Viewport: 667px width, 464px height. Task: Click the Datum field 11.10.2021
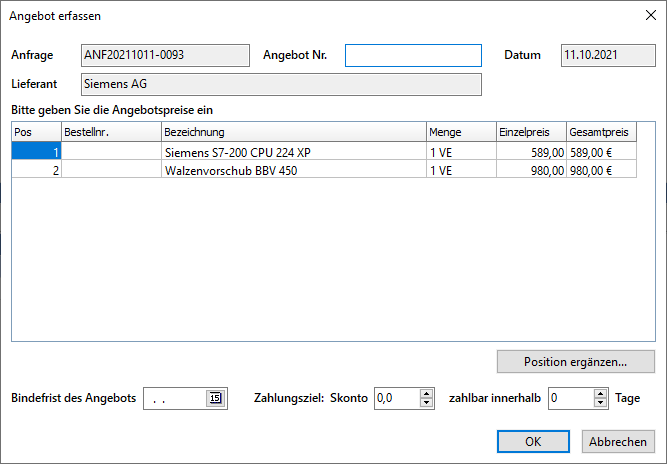pyautogui.click(x=608, y=55)
